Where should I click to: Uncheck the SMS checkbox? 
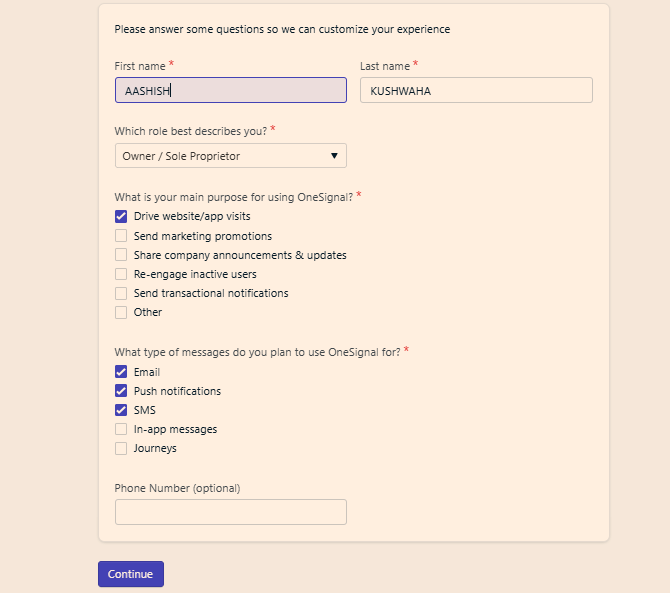coord(121,410)
